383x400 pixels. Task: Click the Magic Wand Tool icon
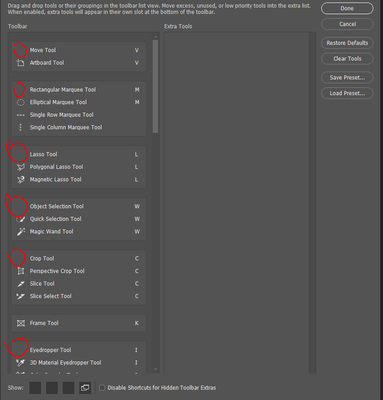pos(21,232)
